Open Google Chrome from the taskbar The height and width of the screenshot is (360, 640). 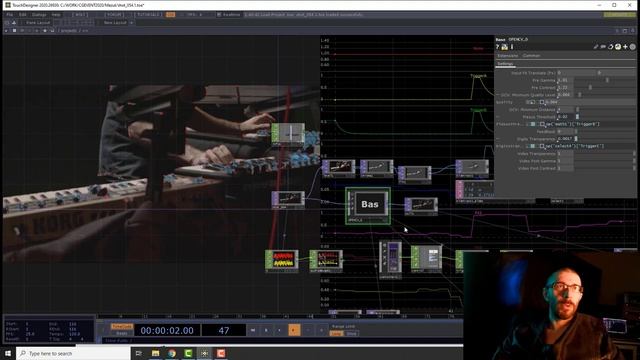[x=172, y=353]
